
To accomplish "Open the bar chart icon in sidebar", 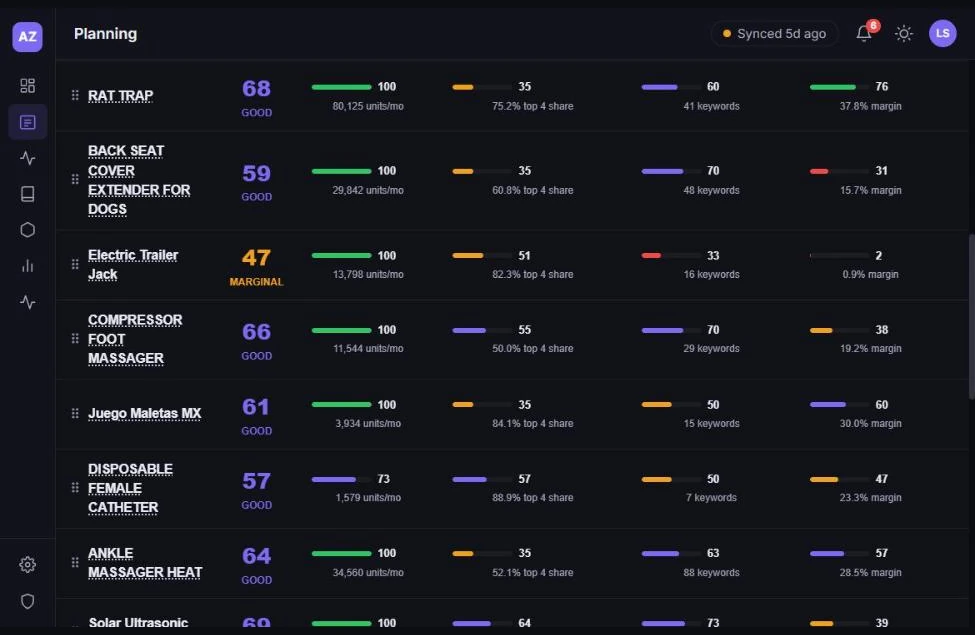I will tap(27, 266).
